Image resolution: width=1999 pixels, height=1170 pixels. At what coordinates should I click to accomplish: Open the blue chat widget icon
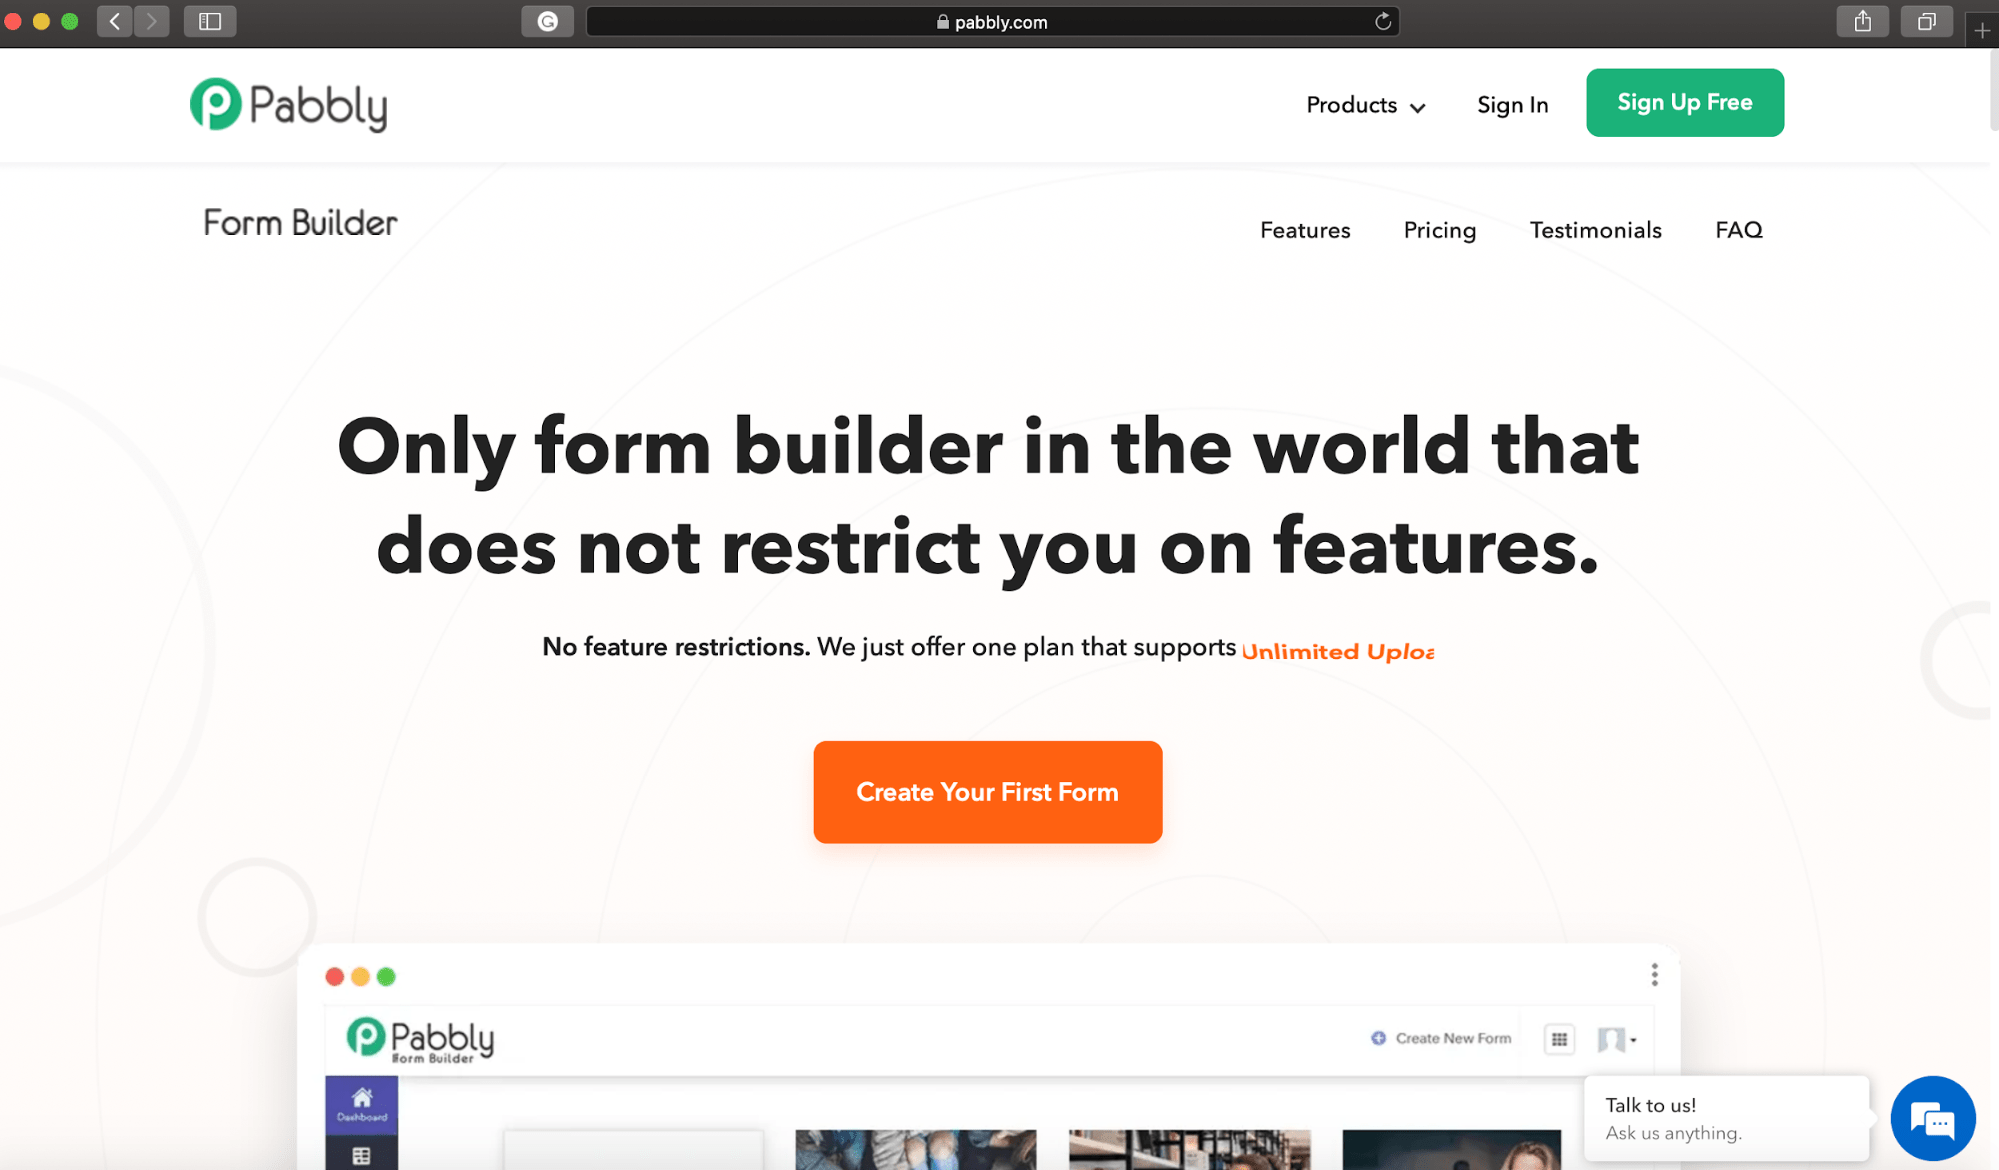click(x=1932, y=1118)
